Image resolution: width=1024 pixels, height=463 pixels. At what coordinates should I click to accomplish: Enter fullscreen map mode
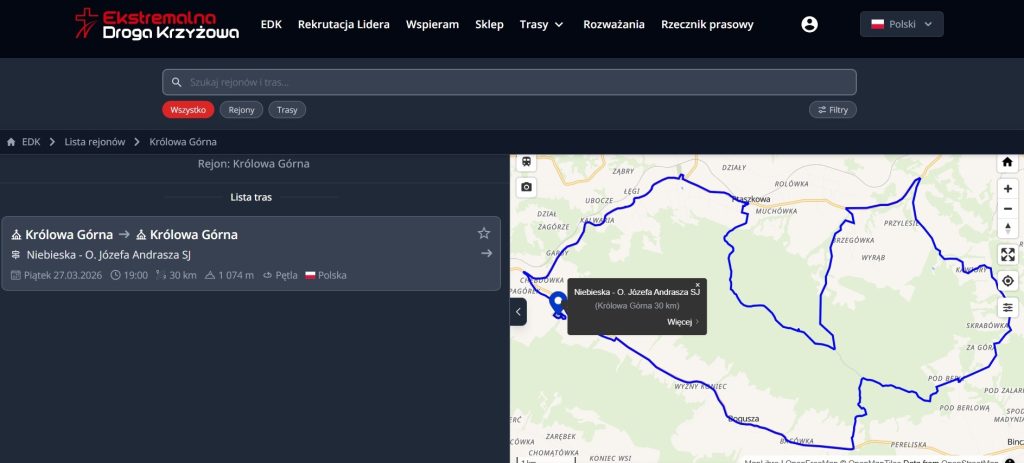click(1007, 255)
